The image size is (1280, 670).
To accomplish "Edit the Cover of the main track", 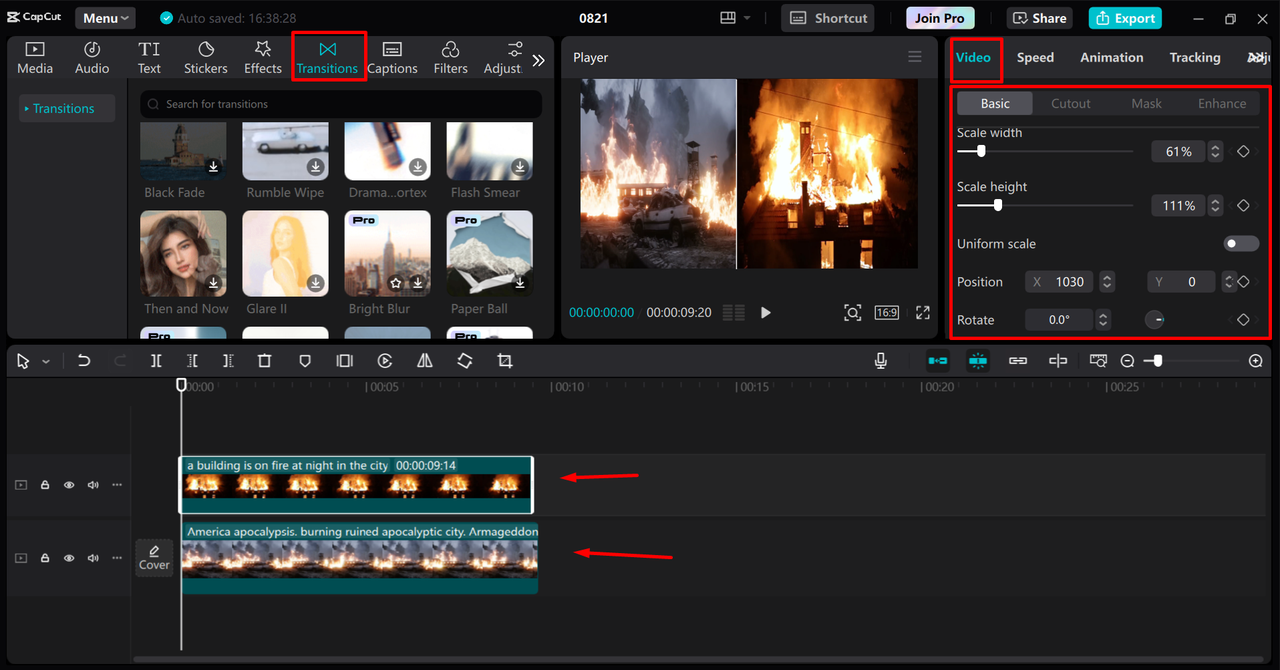I will click(154, 557).
